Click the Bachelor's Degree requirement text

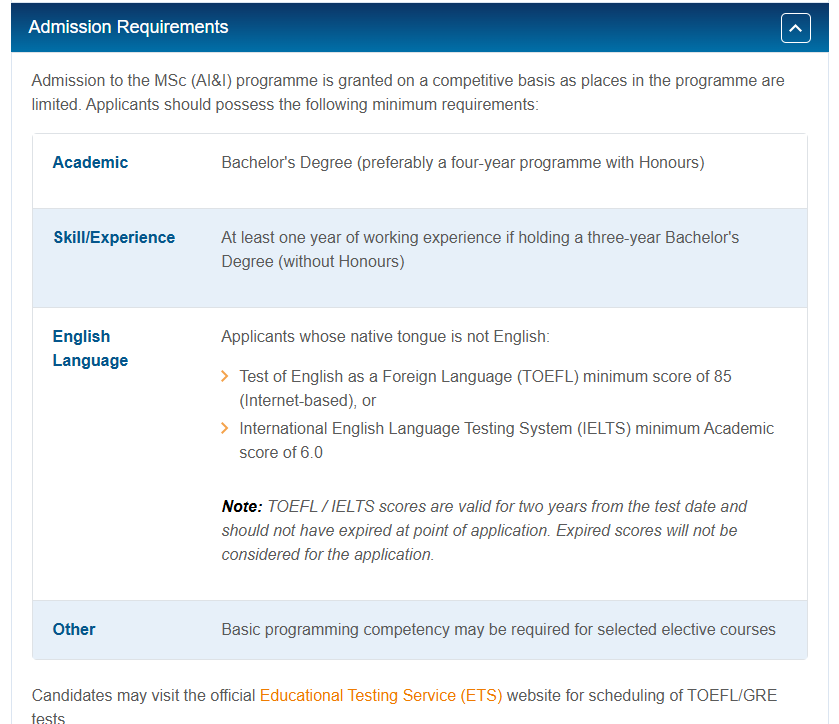click(x=462, y=162)
